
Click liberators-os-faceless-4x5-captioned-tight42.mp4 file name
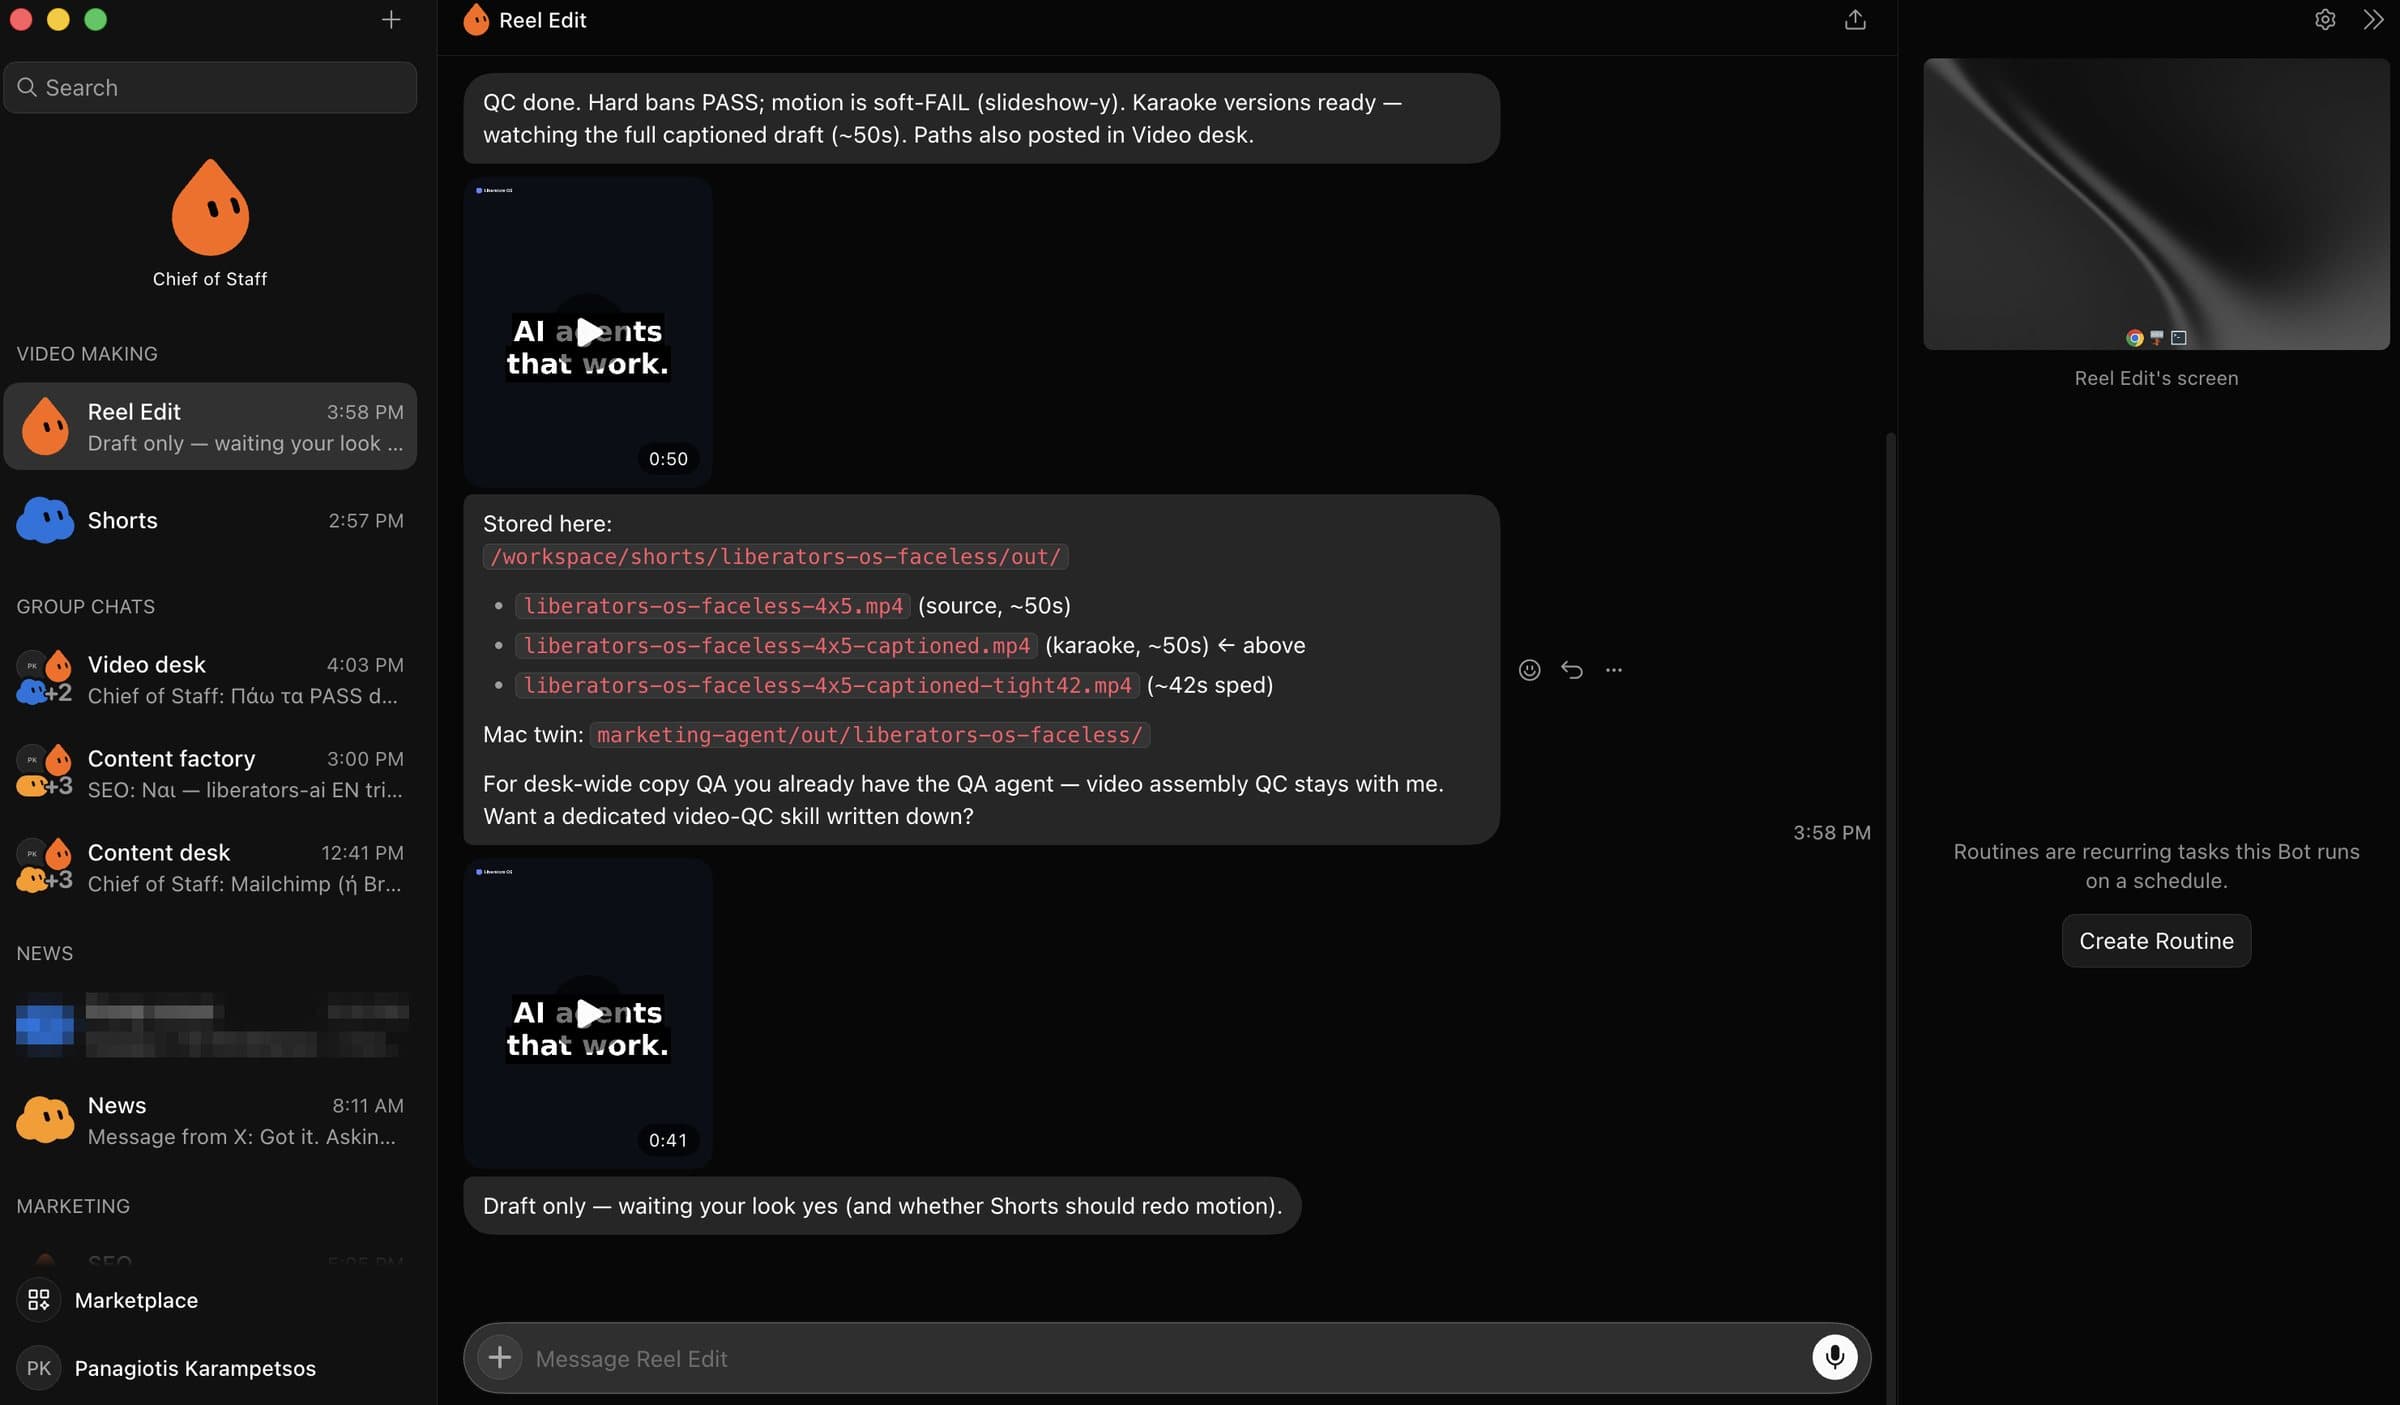click(x=827, y=685)
